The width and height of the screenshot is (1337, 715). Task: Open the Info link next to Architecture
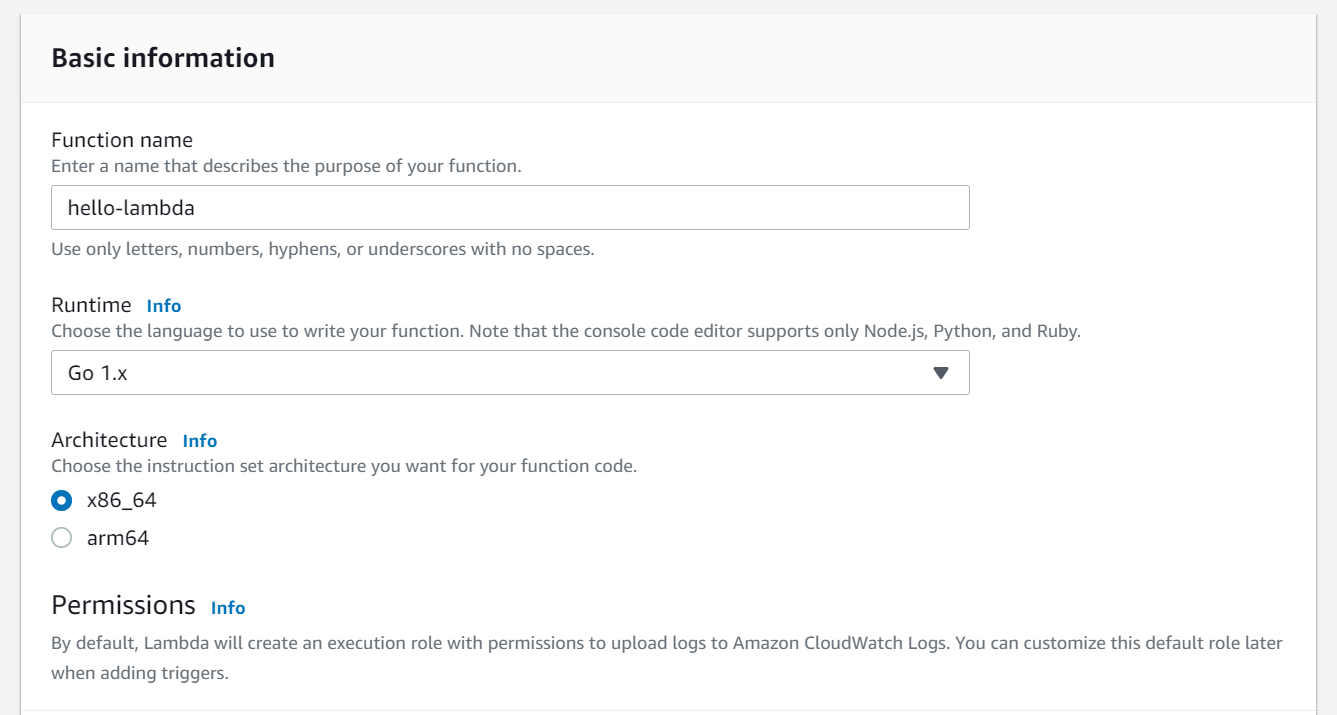pyautogui.click(x=200, y=441)
